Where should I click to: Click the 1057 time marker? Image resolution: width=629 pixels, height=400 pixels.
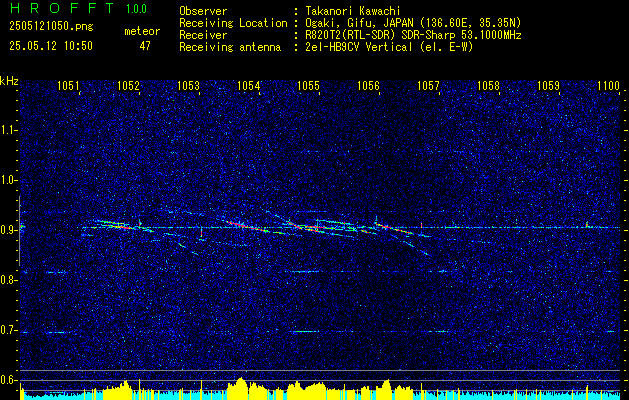point(428,85)
